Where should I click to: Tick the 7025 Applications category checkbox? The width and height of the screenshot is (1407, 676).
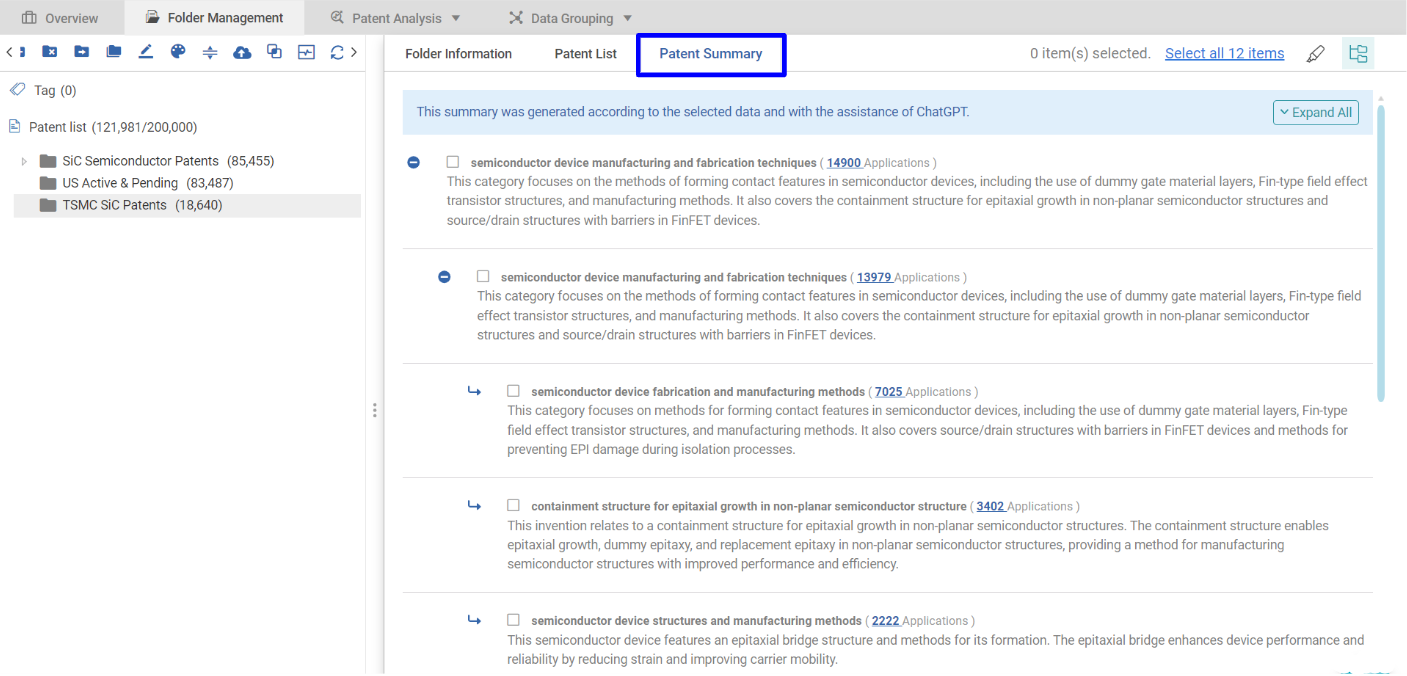514,391
